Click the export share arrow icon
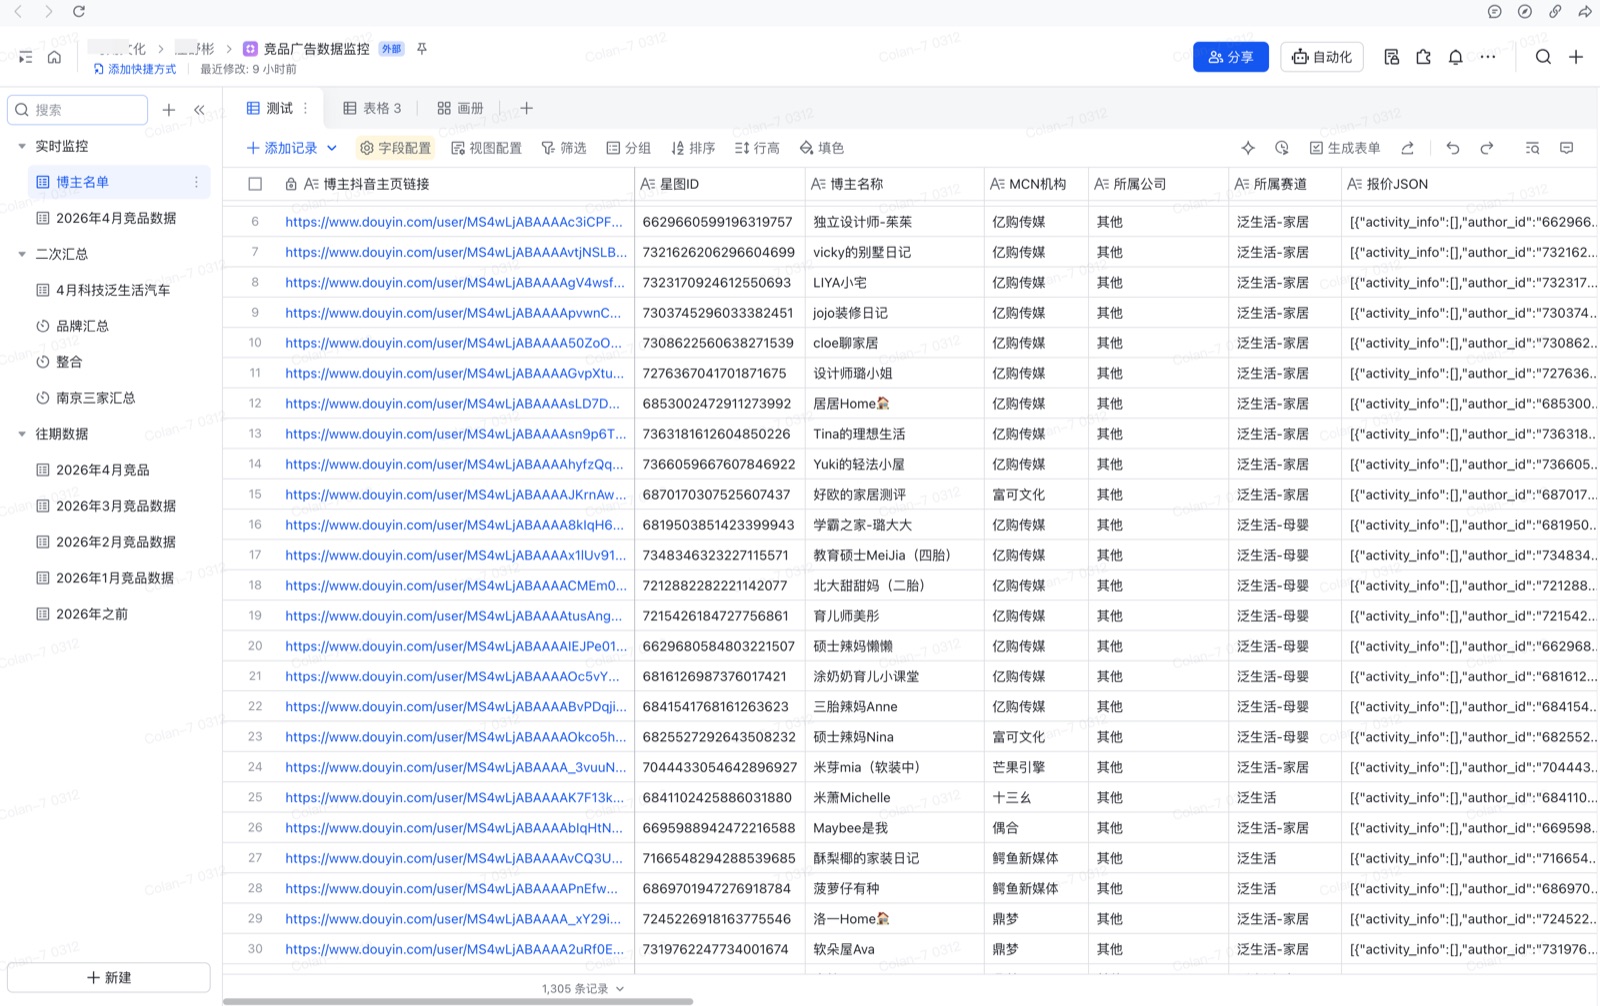The width and height of the screenshot is (1600, 1006). pos(1407,148)
